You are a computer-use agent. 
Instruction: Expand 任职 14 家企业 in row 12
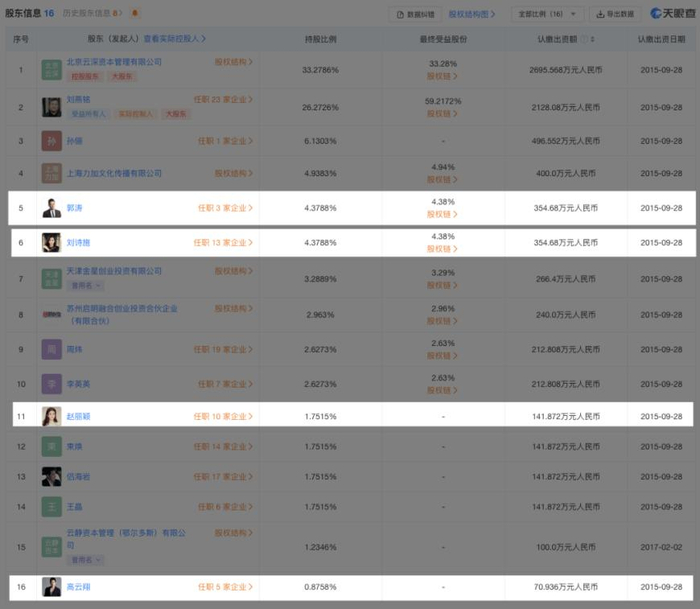pyautogui.click(x=223, y=446)
